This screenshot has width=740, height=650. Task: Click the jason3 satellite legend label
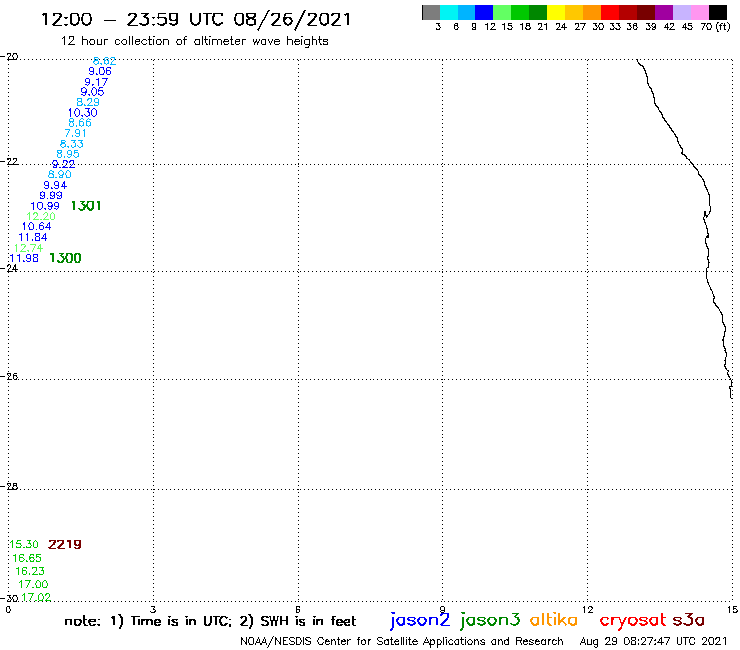point(490,620)
